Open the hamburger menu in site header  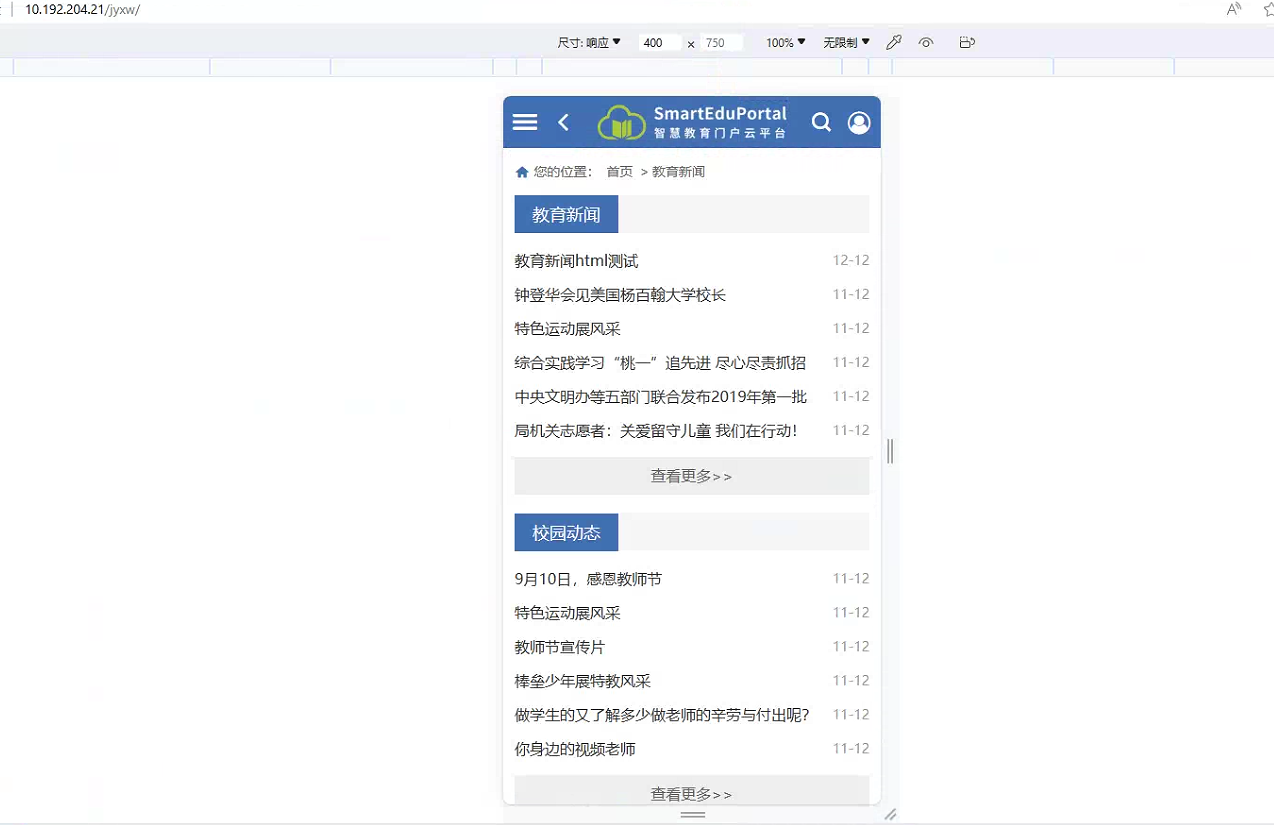pos(525,122)
